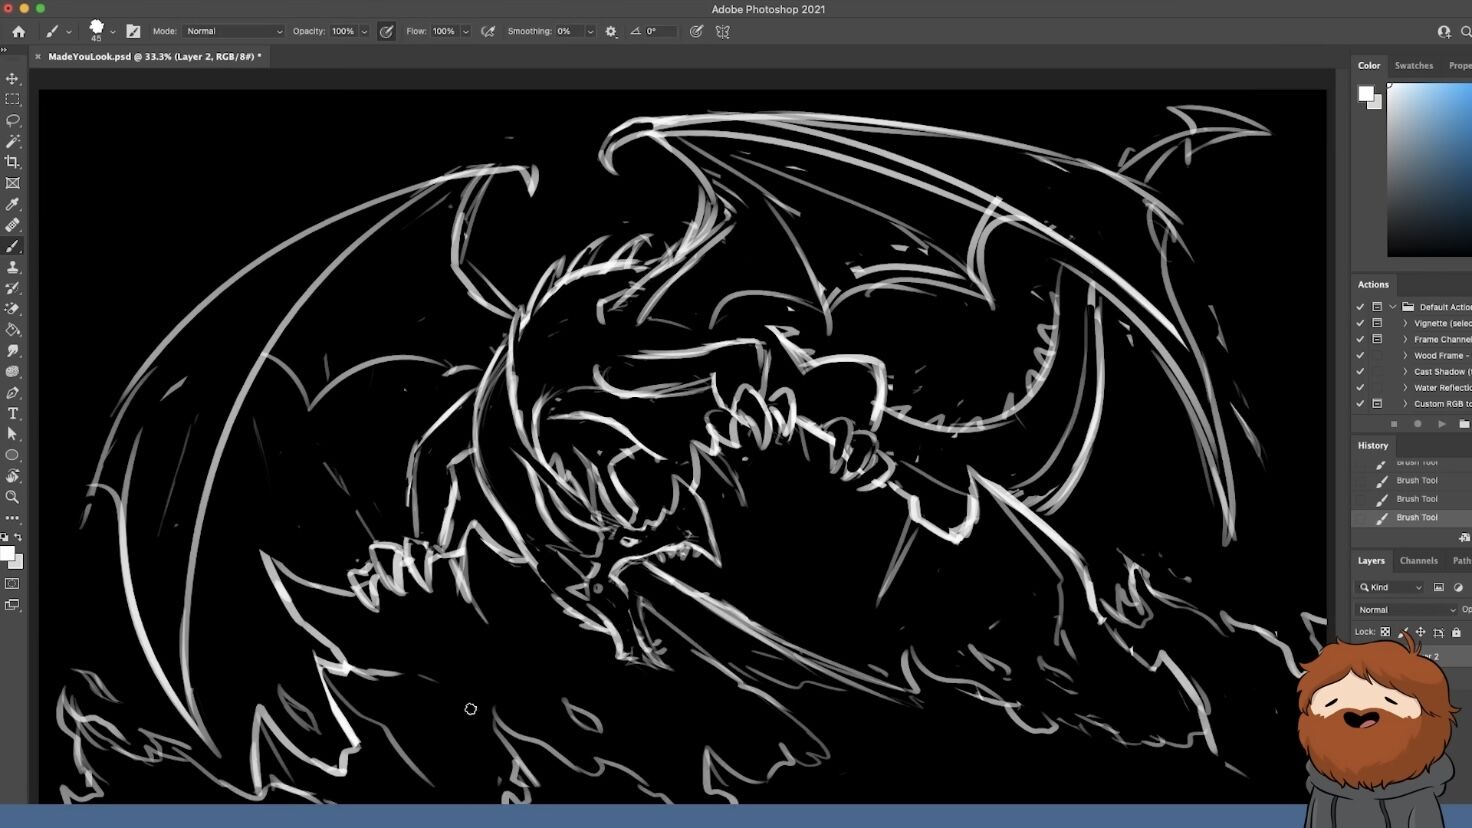Select the History Brush tool
This screenshot has width=1472, height=828.
coord(12,288)
